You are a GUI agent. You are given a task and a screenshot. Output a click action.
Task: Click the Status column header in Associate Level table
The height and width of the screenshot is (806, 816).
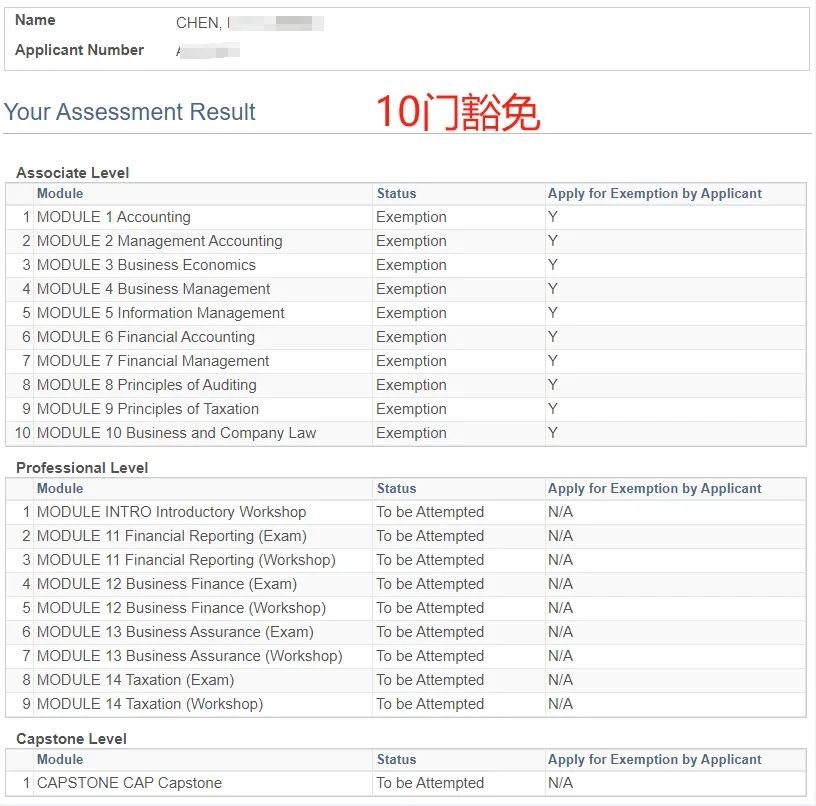pyautogui.click(x=397, y=194)
